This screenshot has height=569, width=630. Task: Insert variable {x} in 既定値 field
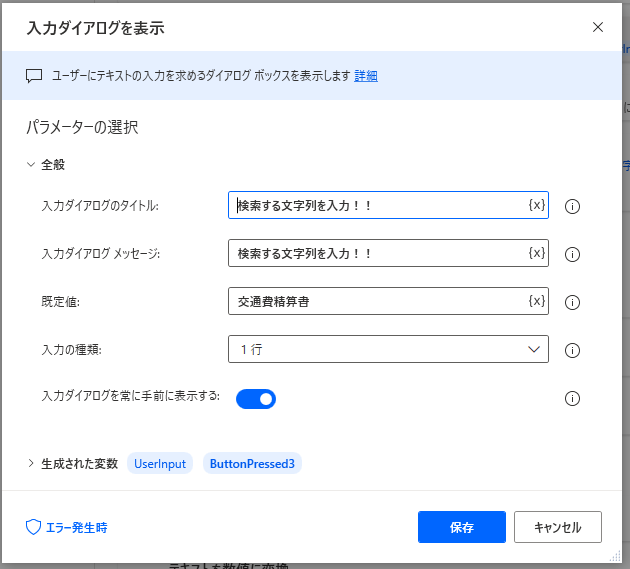tap(537, 301)
